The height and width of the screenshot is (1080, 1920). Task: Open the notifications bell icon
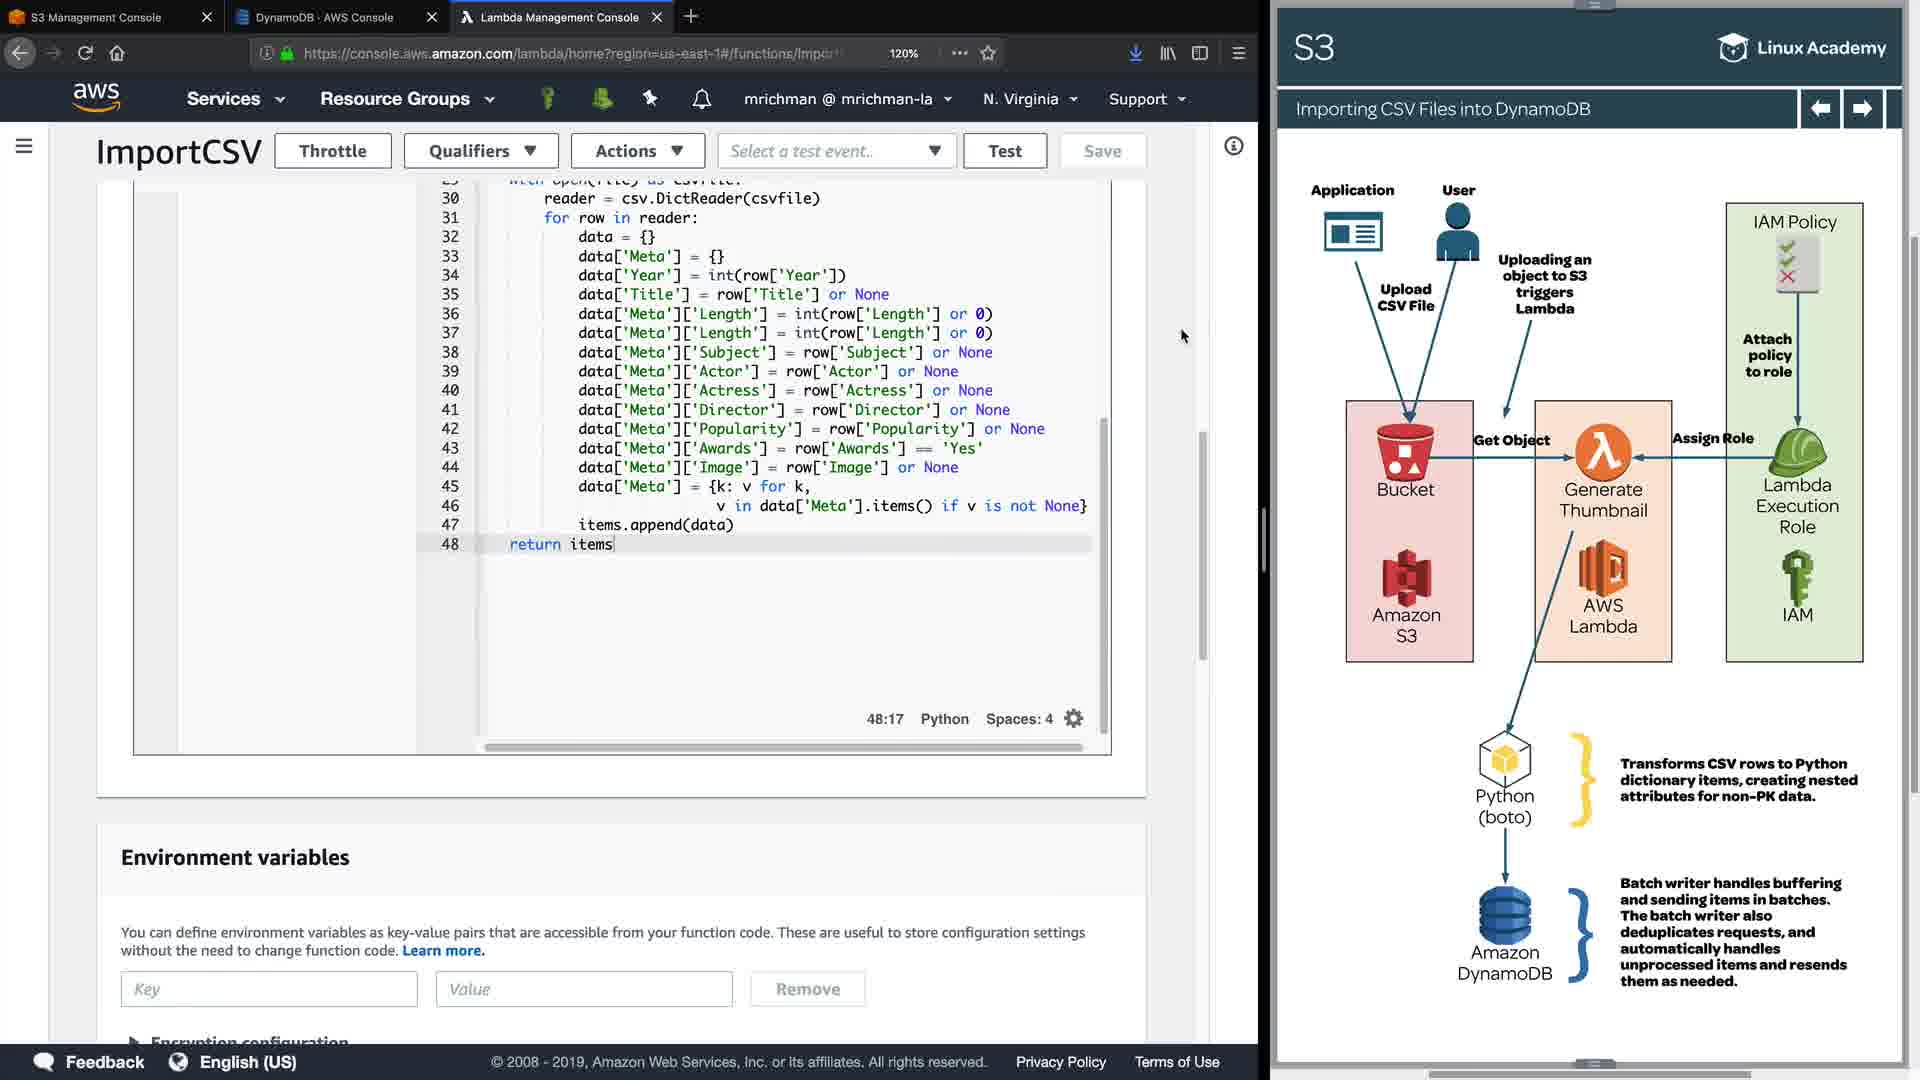point(702,99)
